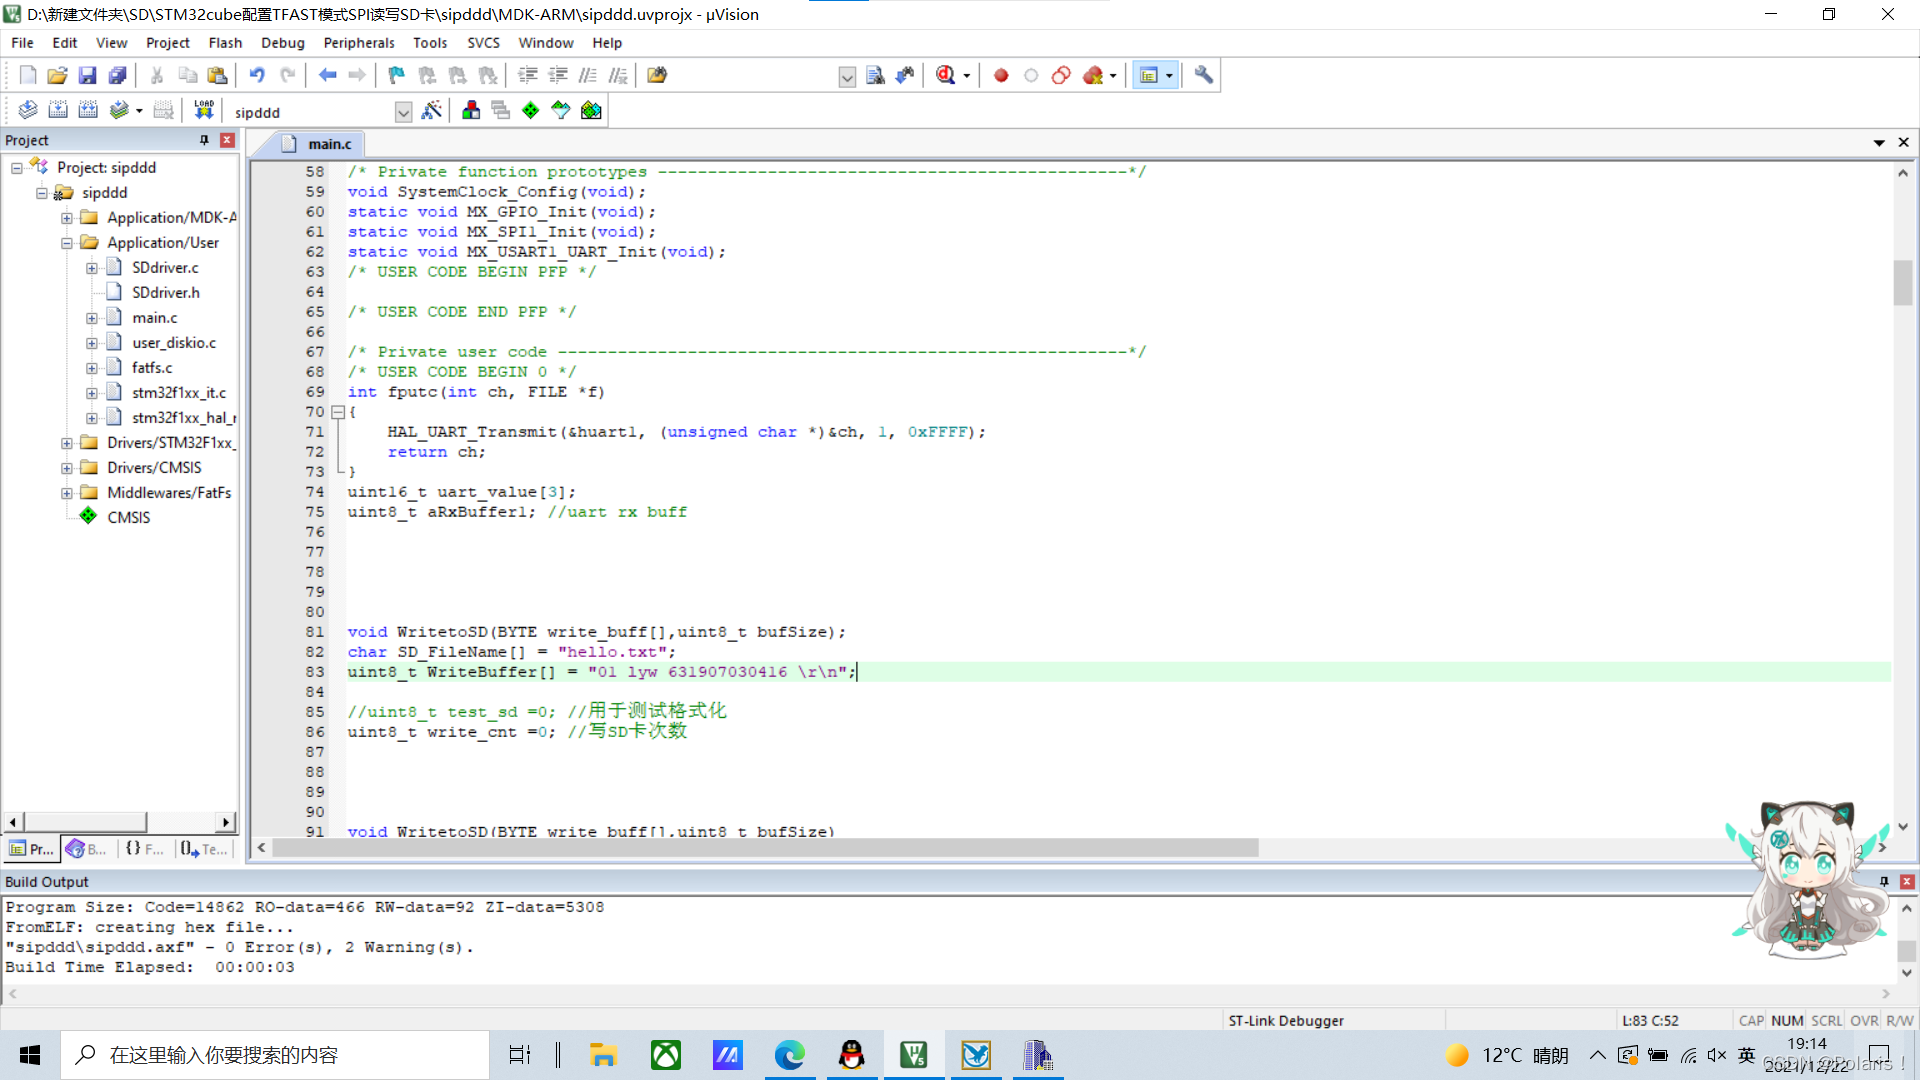Open File Explorer from taskbar

(x=603, y=1055)
